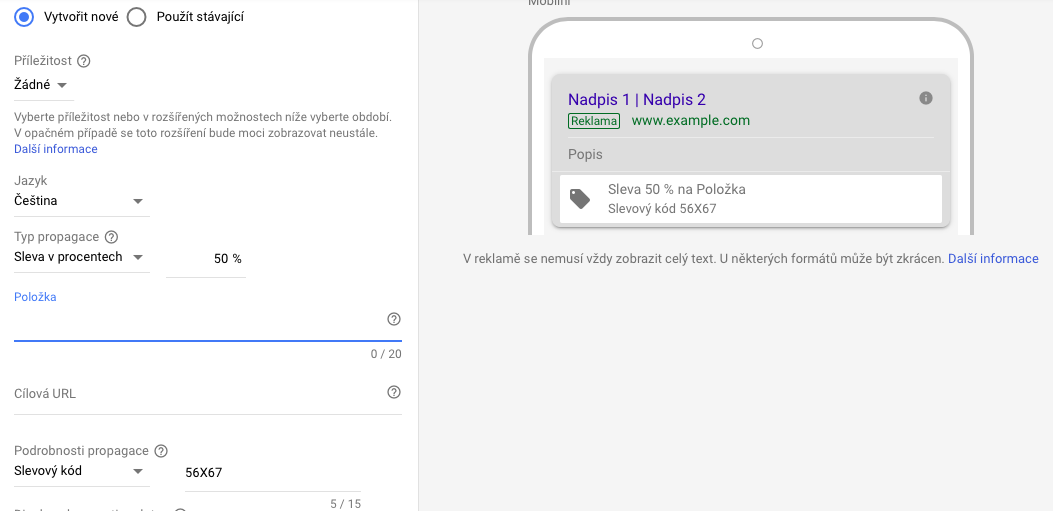This screenshot has width=1053, height=511.
Task: Select Vytvořit nové radio button
Action: coord(24,17)
